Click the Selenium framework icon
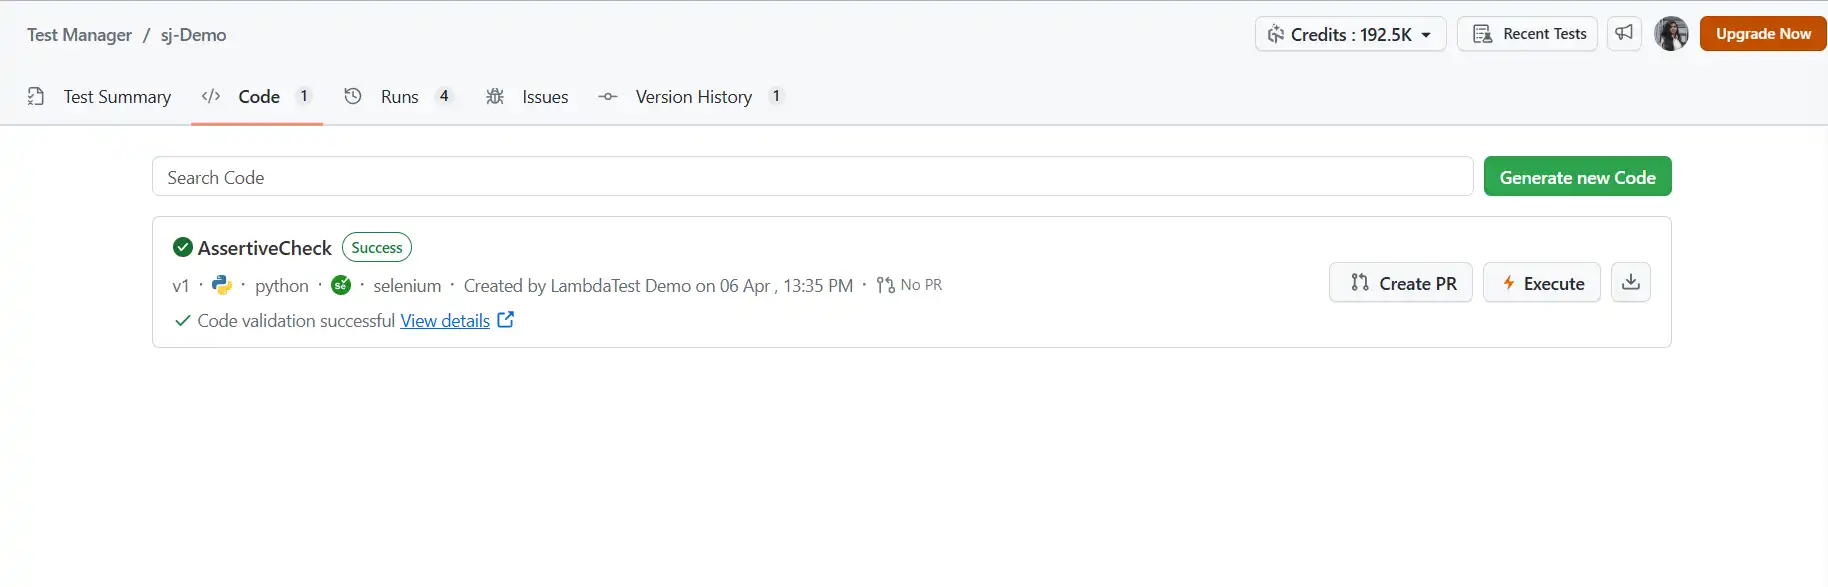Screen dimensions: 1828x587 click(x=341, y=285)
